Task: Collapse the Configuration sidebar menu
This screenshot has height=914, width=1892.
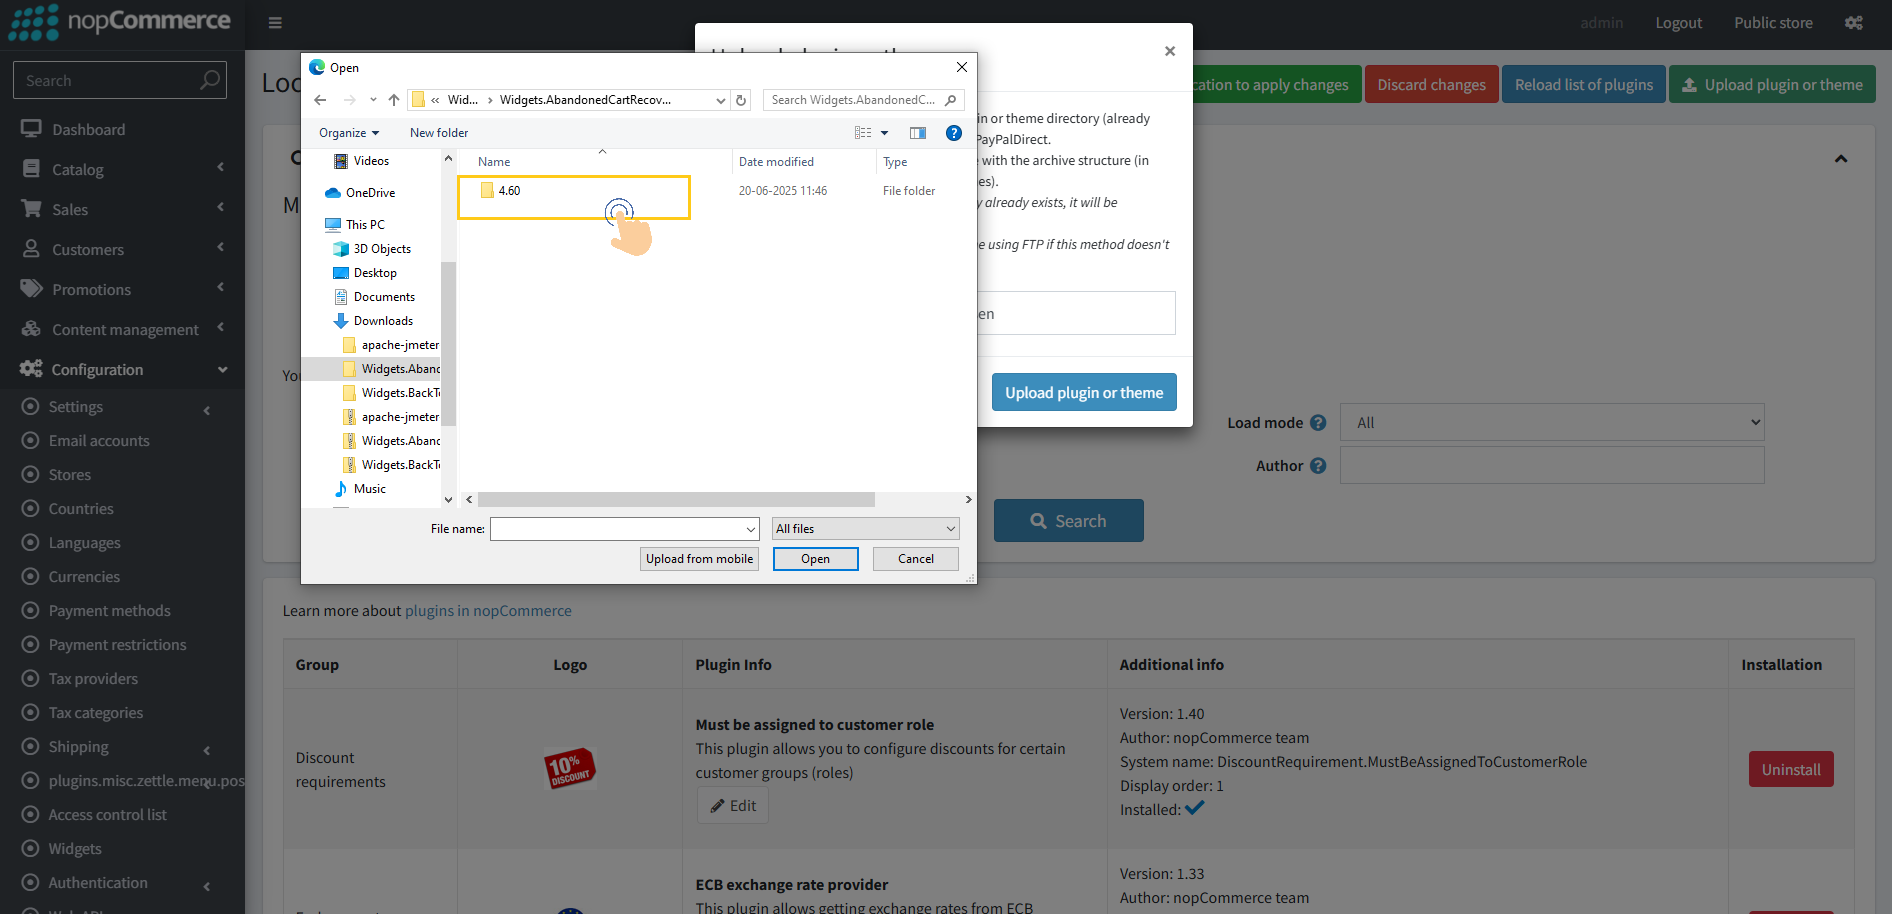Action: pyautogui.click(x=122, y=370)
